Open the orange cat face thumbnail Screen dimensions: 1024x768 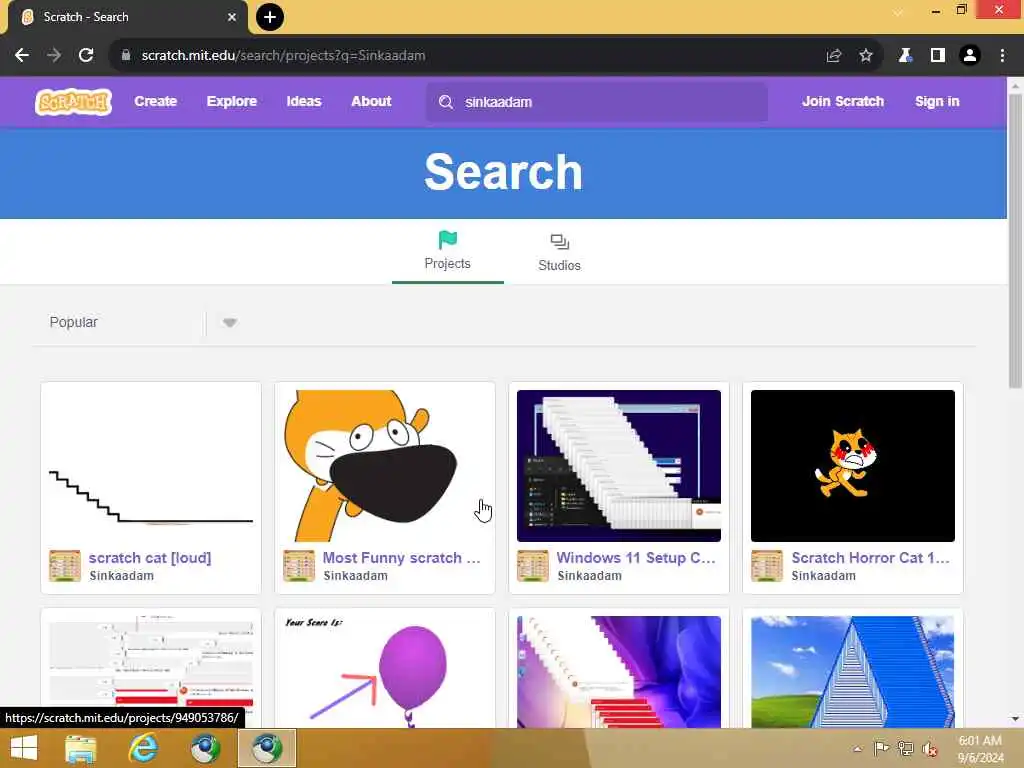385,466
